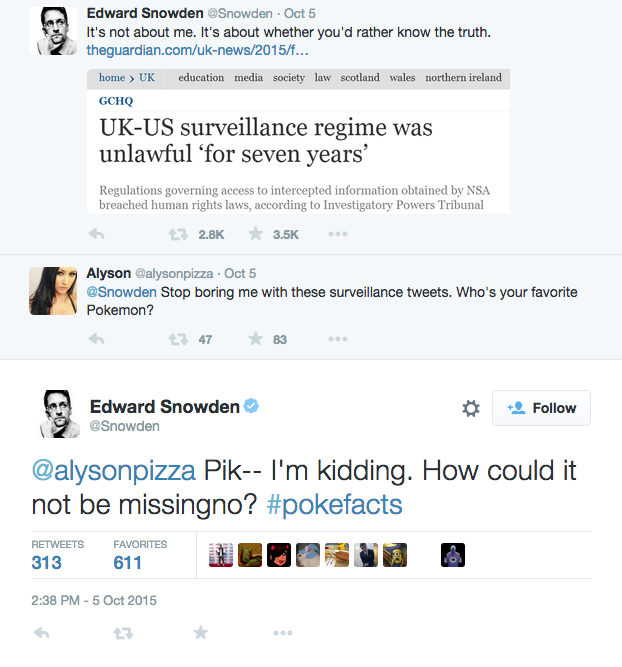Open more options on Snowden's first tweet
The image size is (622, 667).
[x=338, y=234]
